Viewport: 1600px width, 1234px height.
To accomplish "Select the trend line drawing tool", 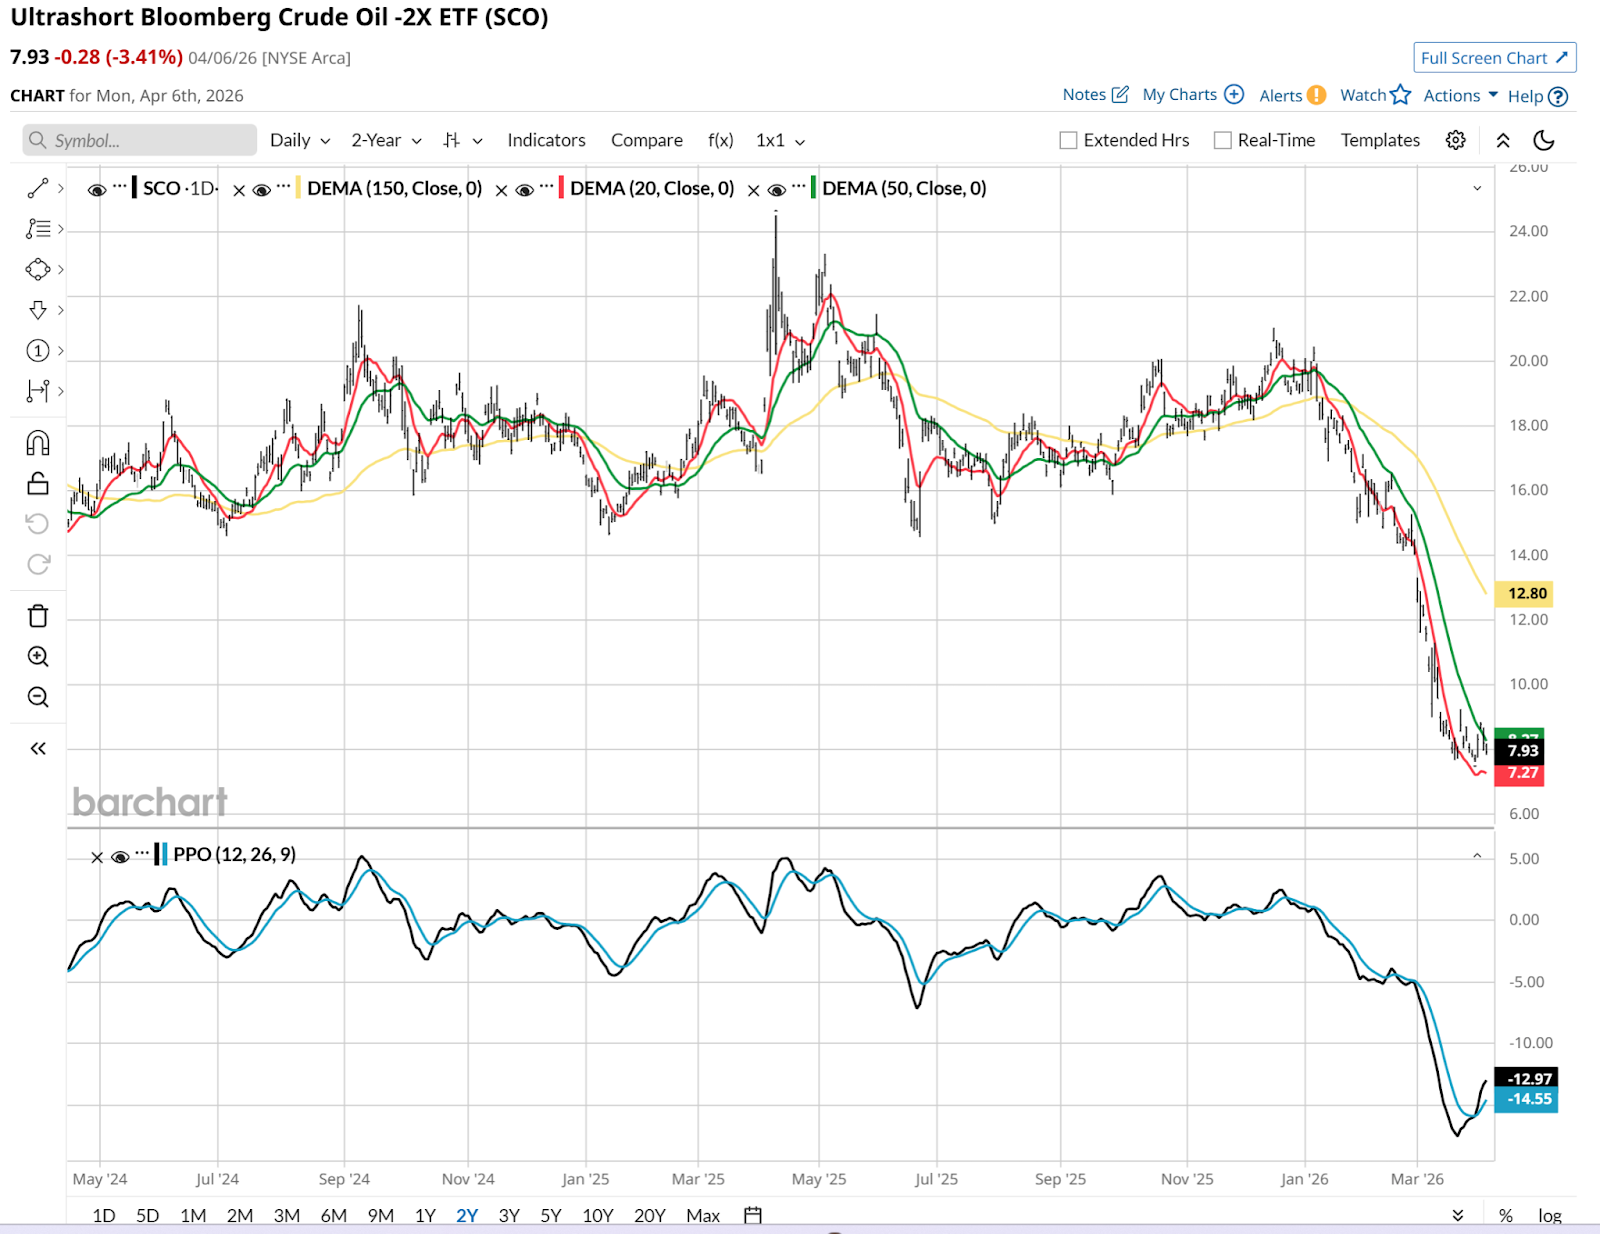I will coord(38,188).
